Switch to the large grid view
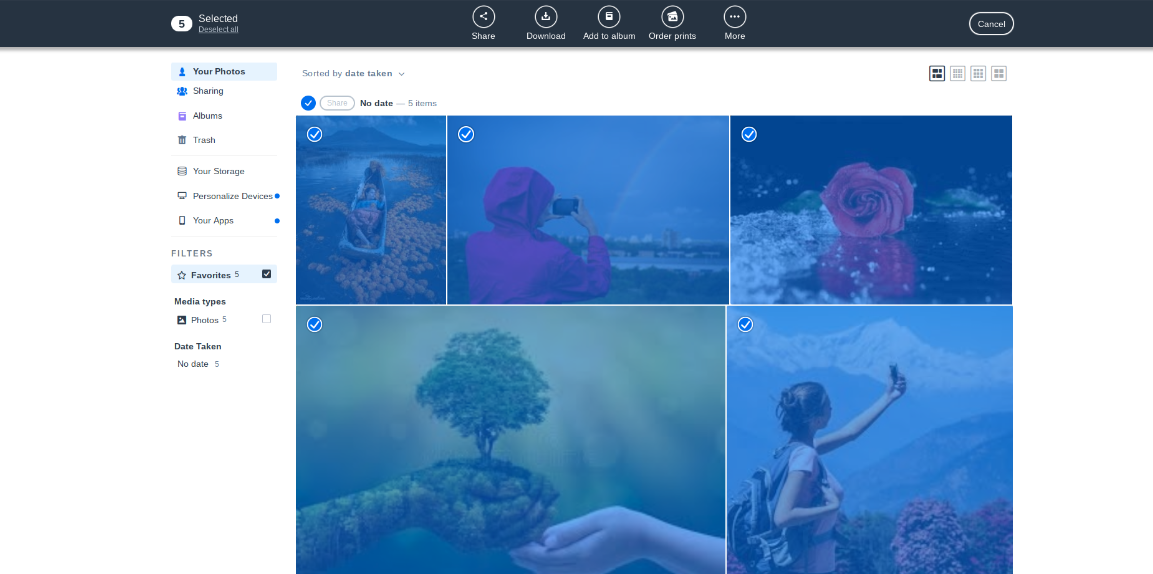The height and width of the screenshot is (574, 1153). 999,73
